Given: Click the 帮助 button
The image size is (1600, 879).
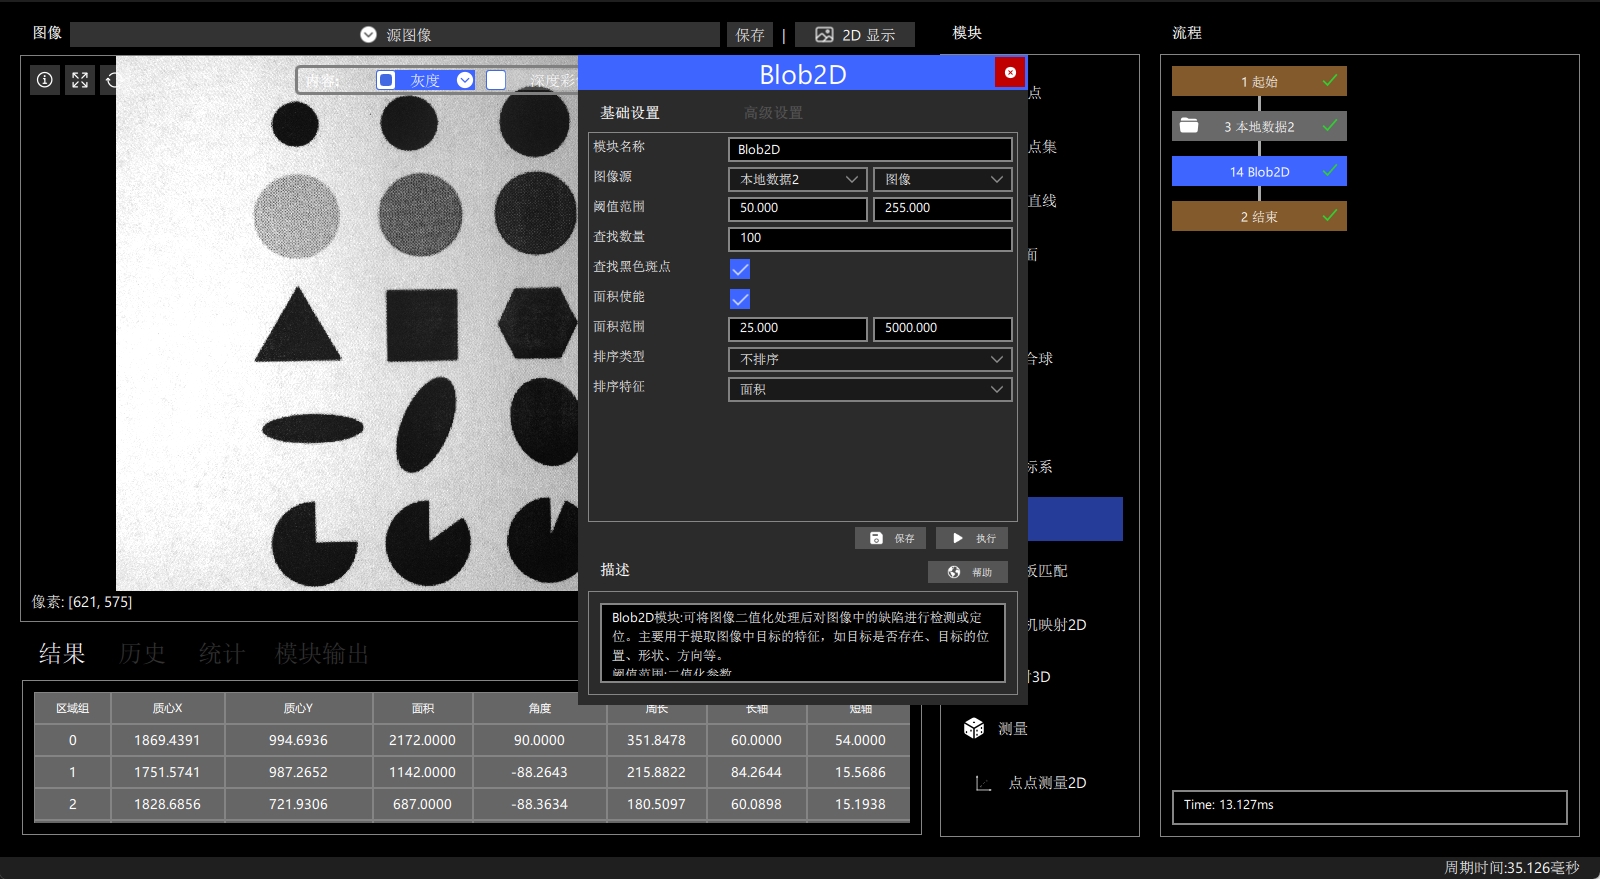Looking at the screenshot, I should coord(967,572).
